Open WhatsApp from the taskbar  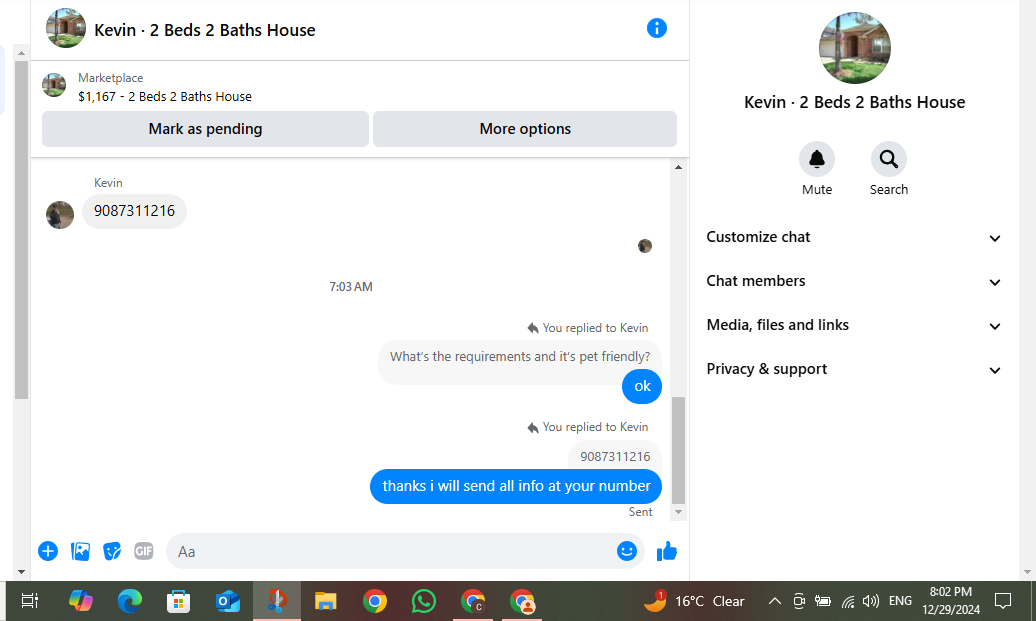click(x=424, y=601)
